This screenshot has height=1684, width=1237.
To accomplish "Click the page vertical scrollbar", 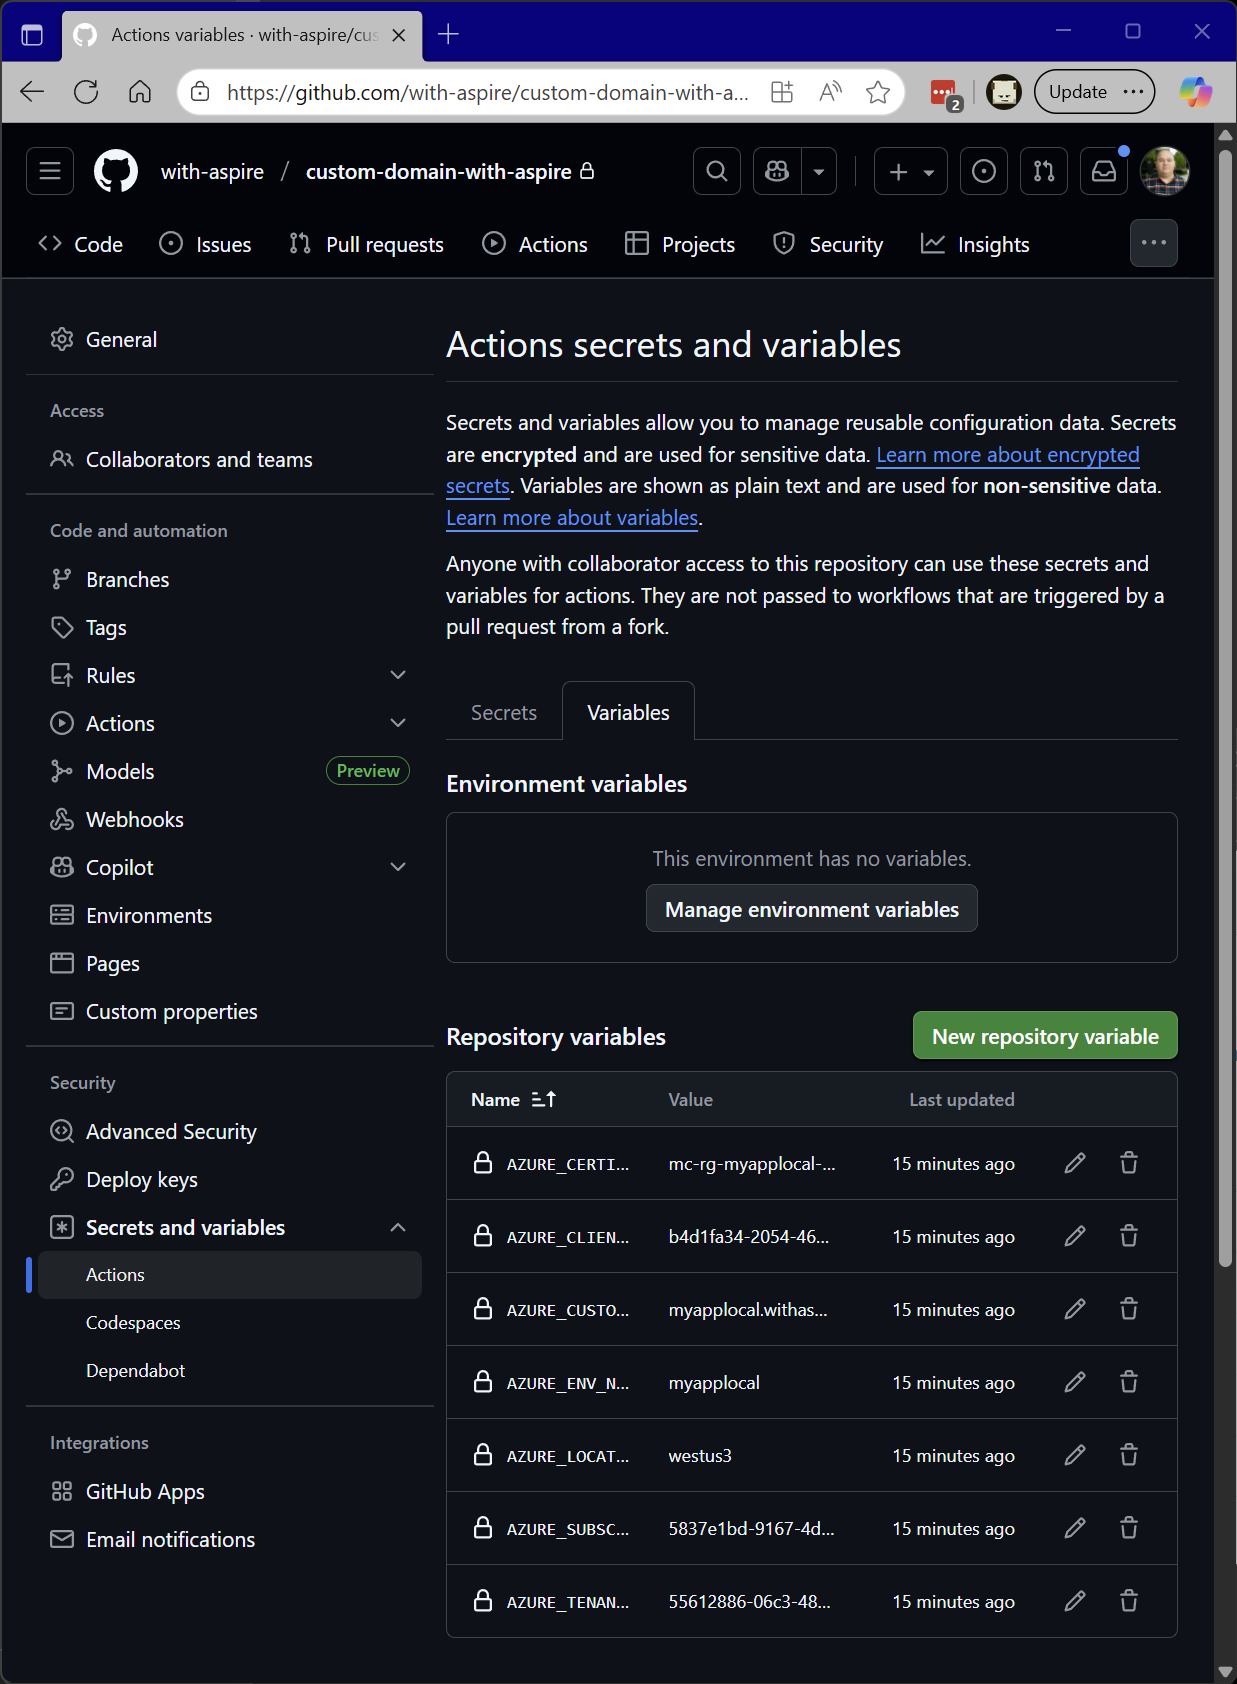I will (x=1225, y=700).
